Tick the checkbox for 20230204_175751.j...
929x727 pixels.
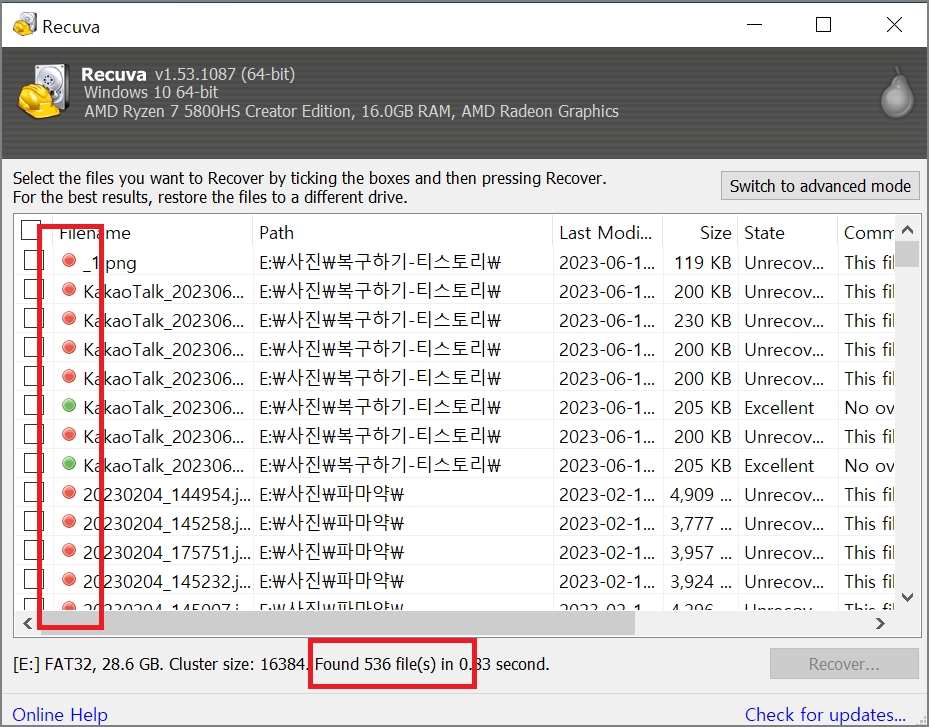pyautogui.click(x=34, y=550)
